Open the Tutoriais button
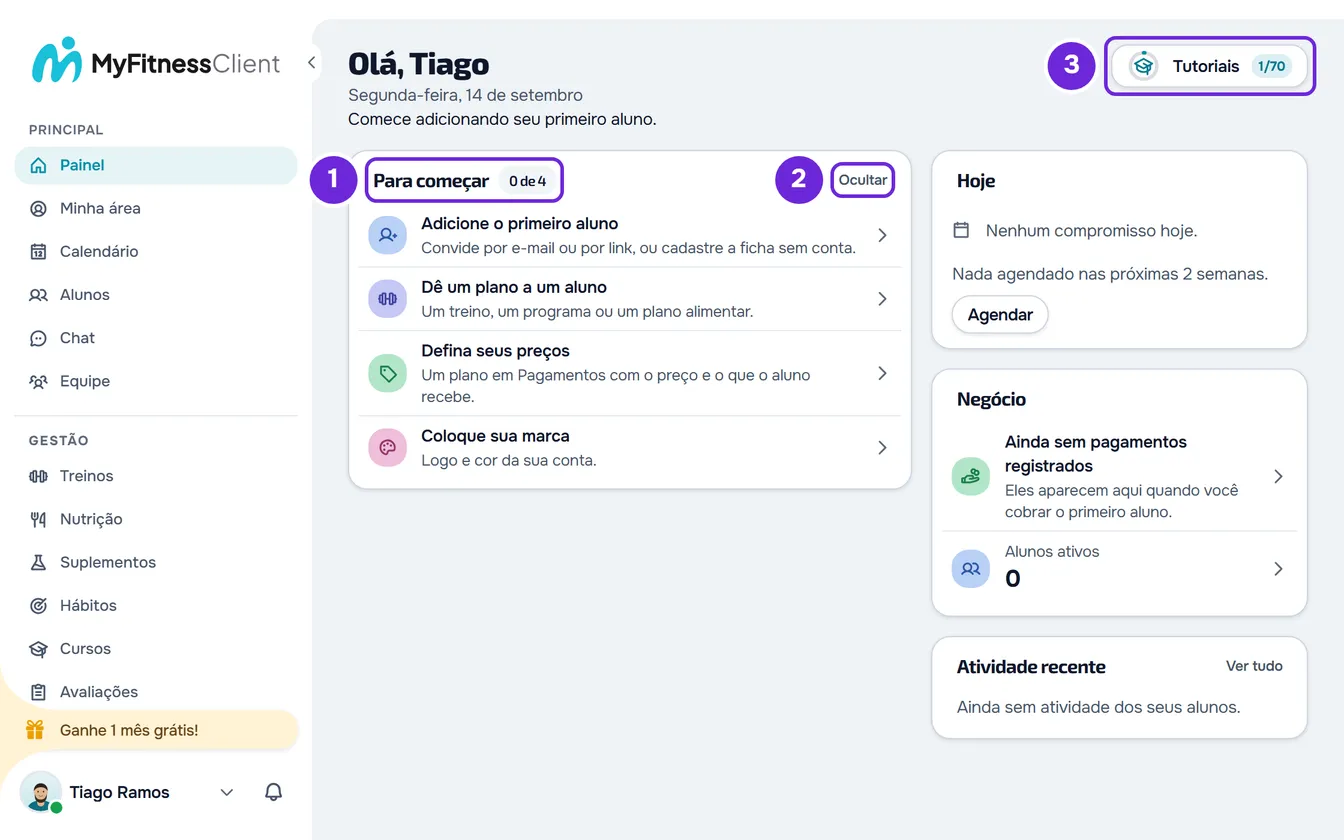The height and width of the screenshot is (840, 1344). point(1210,66)
